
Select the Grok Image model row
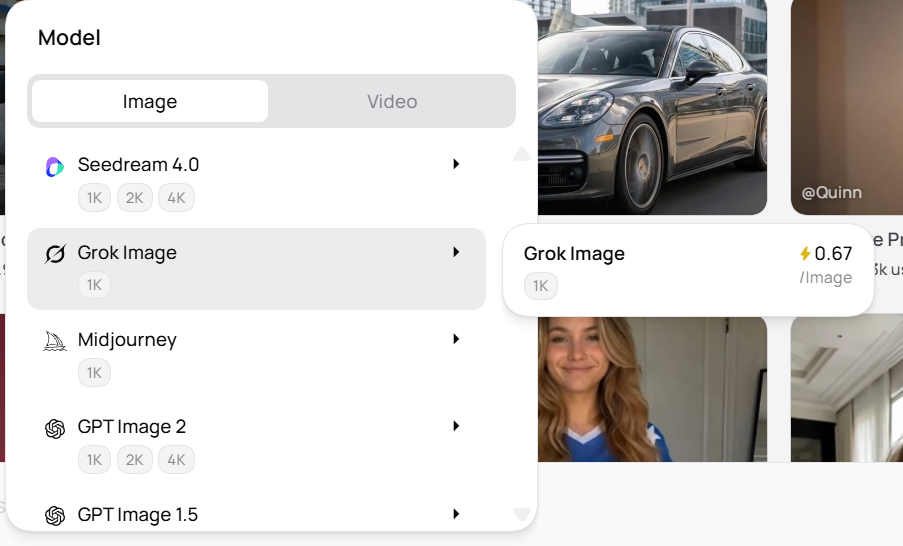point(256,269)
